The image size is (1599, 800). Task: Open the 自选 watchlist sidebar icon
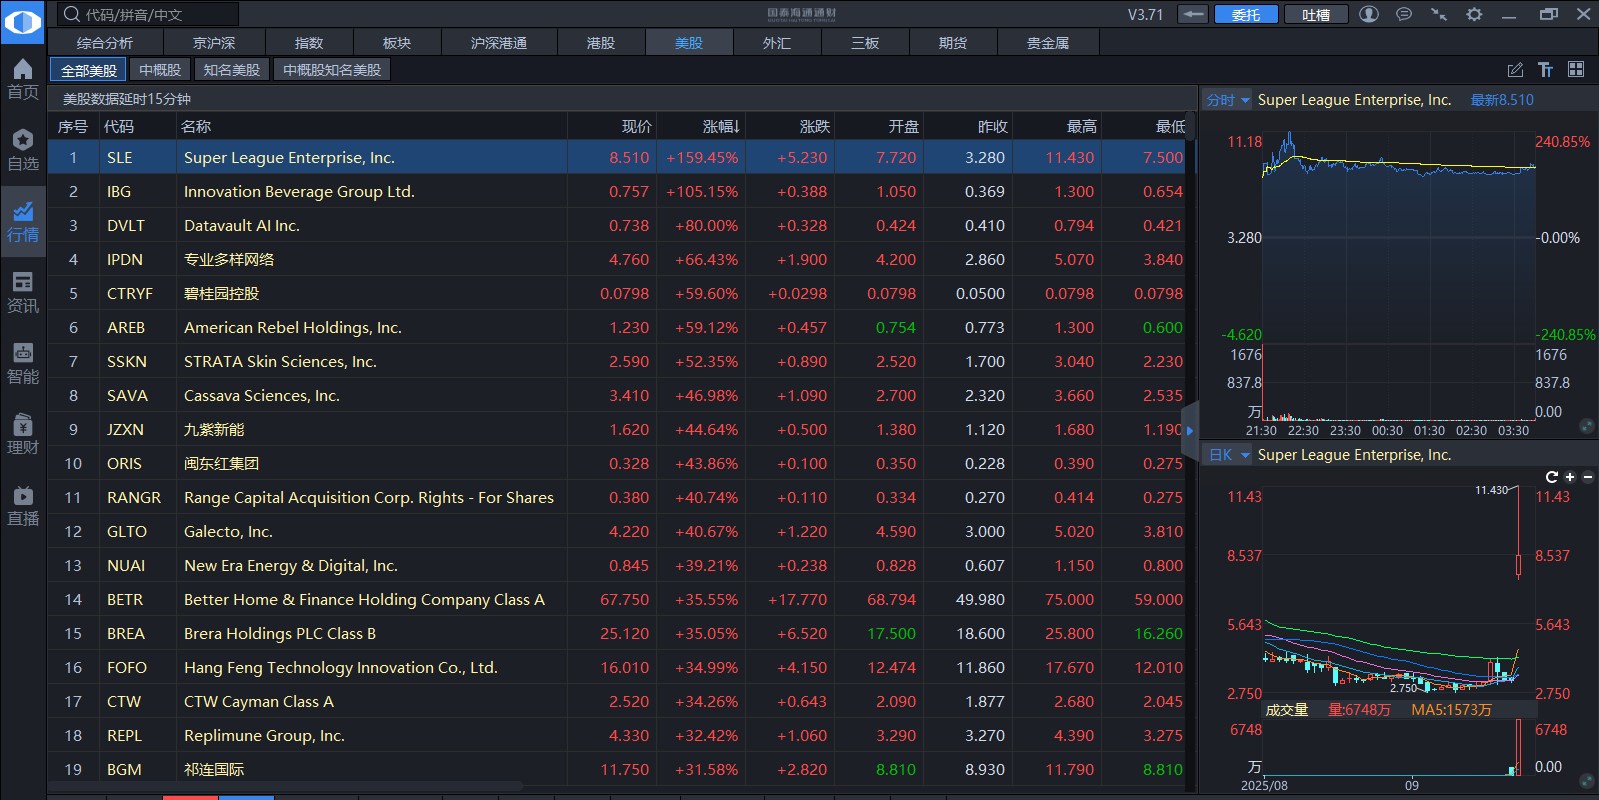coord(23,150)
